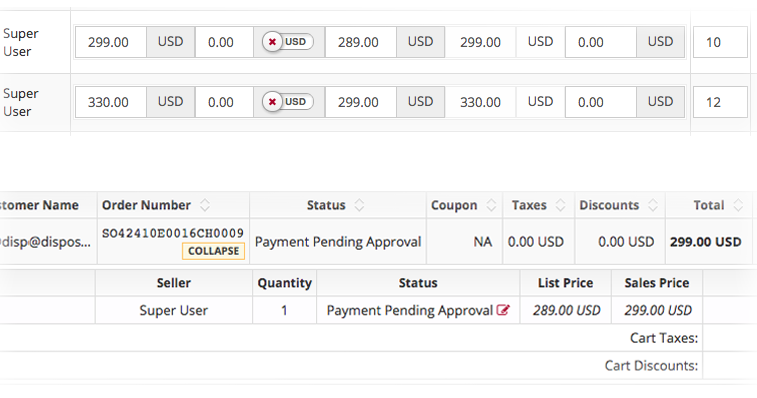Click the quantity field showing 12
The width and height of the screenshot is (757, 398).
click(720, 102)
